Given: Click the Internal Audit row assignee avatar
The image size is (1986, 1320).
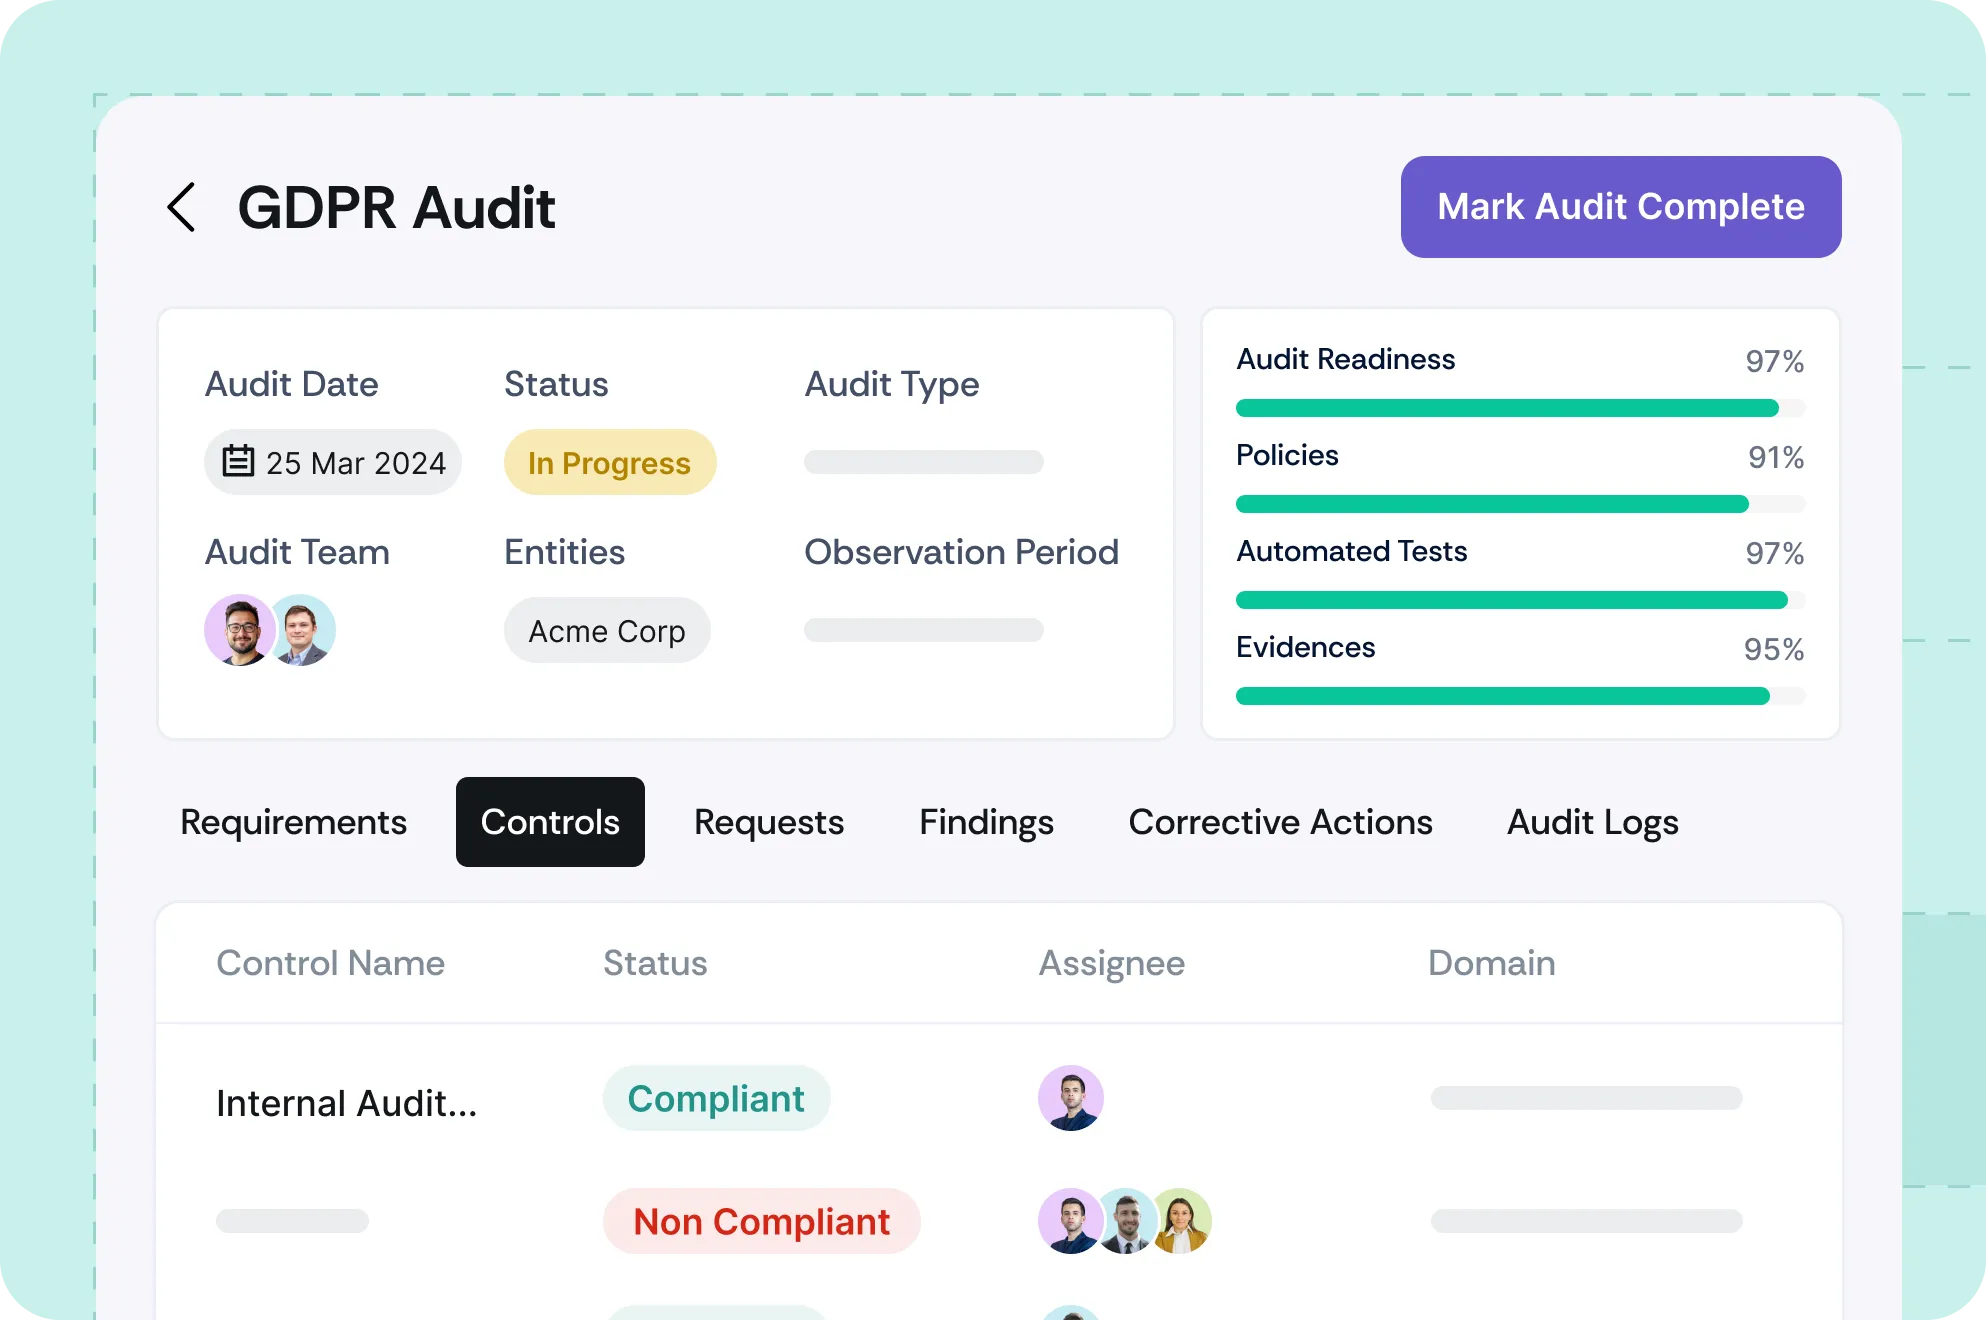Looking at the screenshot, I should pos(1070,1098).
